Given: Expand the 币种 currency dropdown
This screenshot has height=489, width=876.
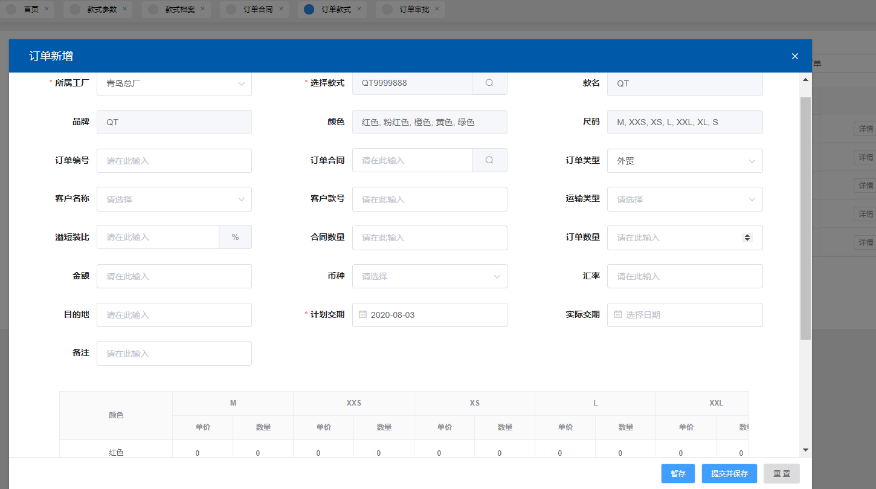Looking at the screenshot, I should click(x=496, y=276).
